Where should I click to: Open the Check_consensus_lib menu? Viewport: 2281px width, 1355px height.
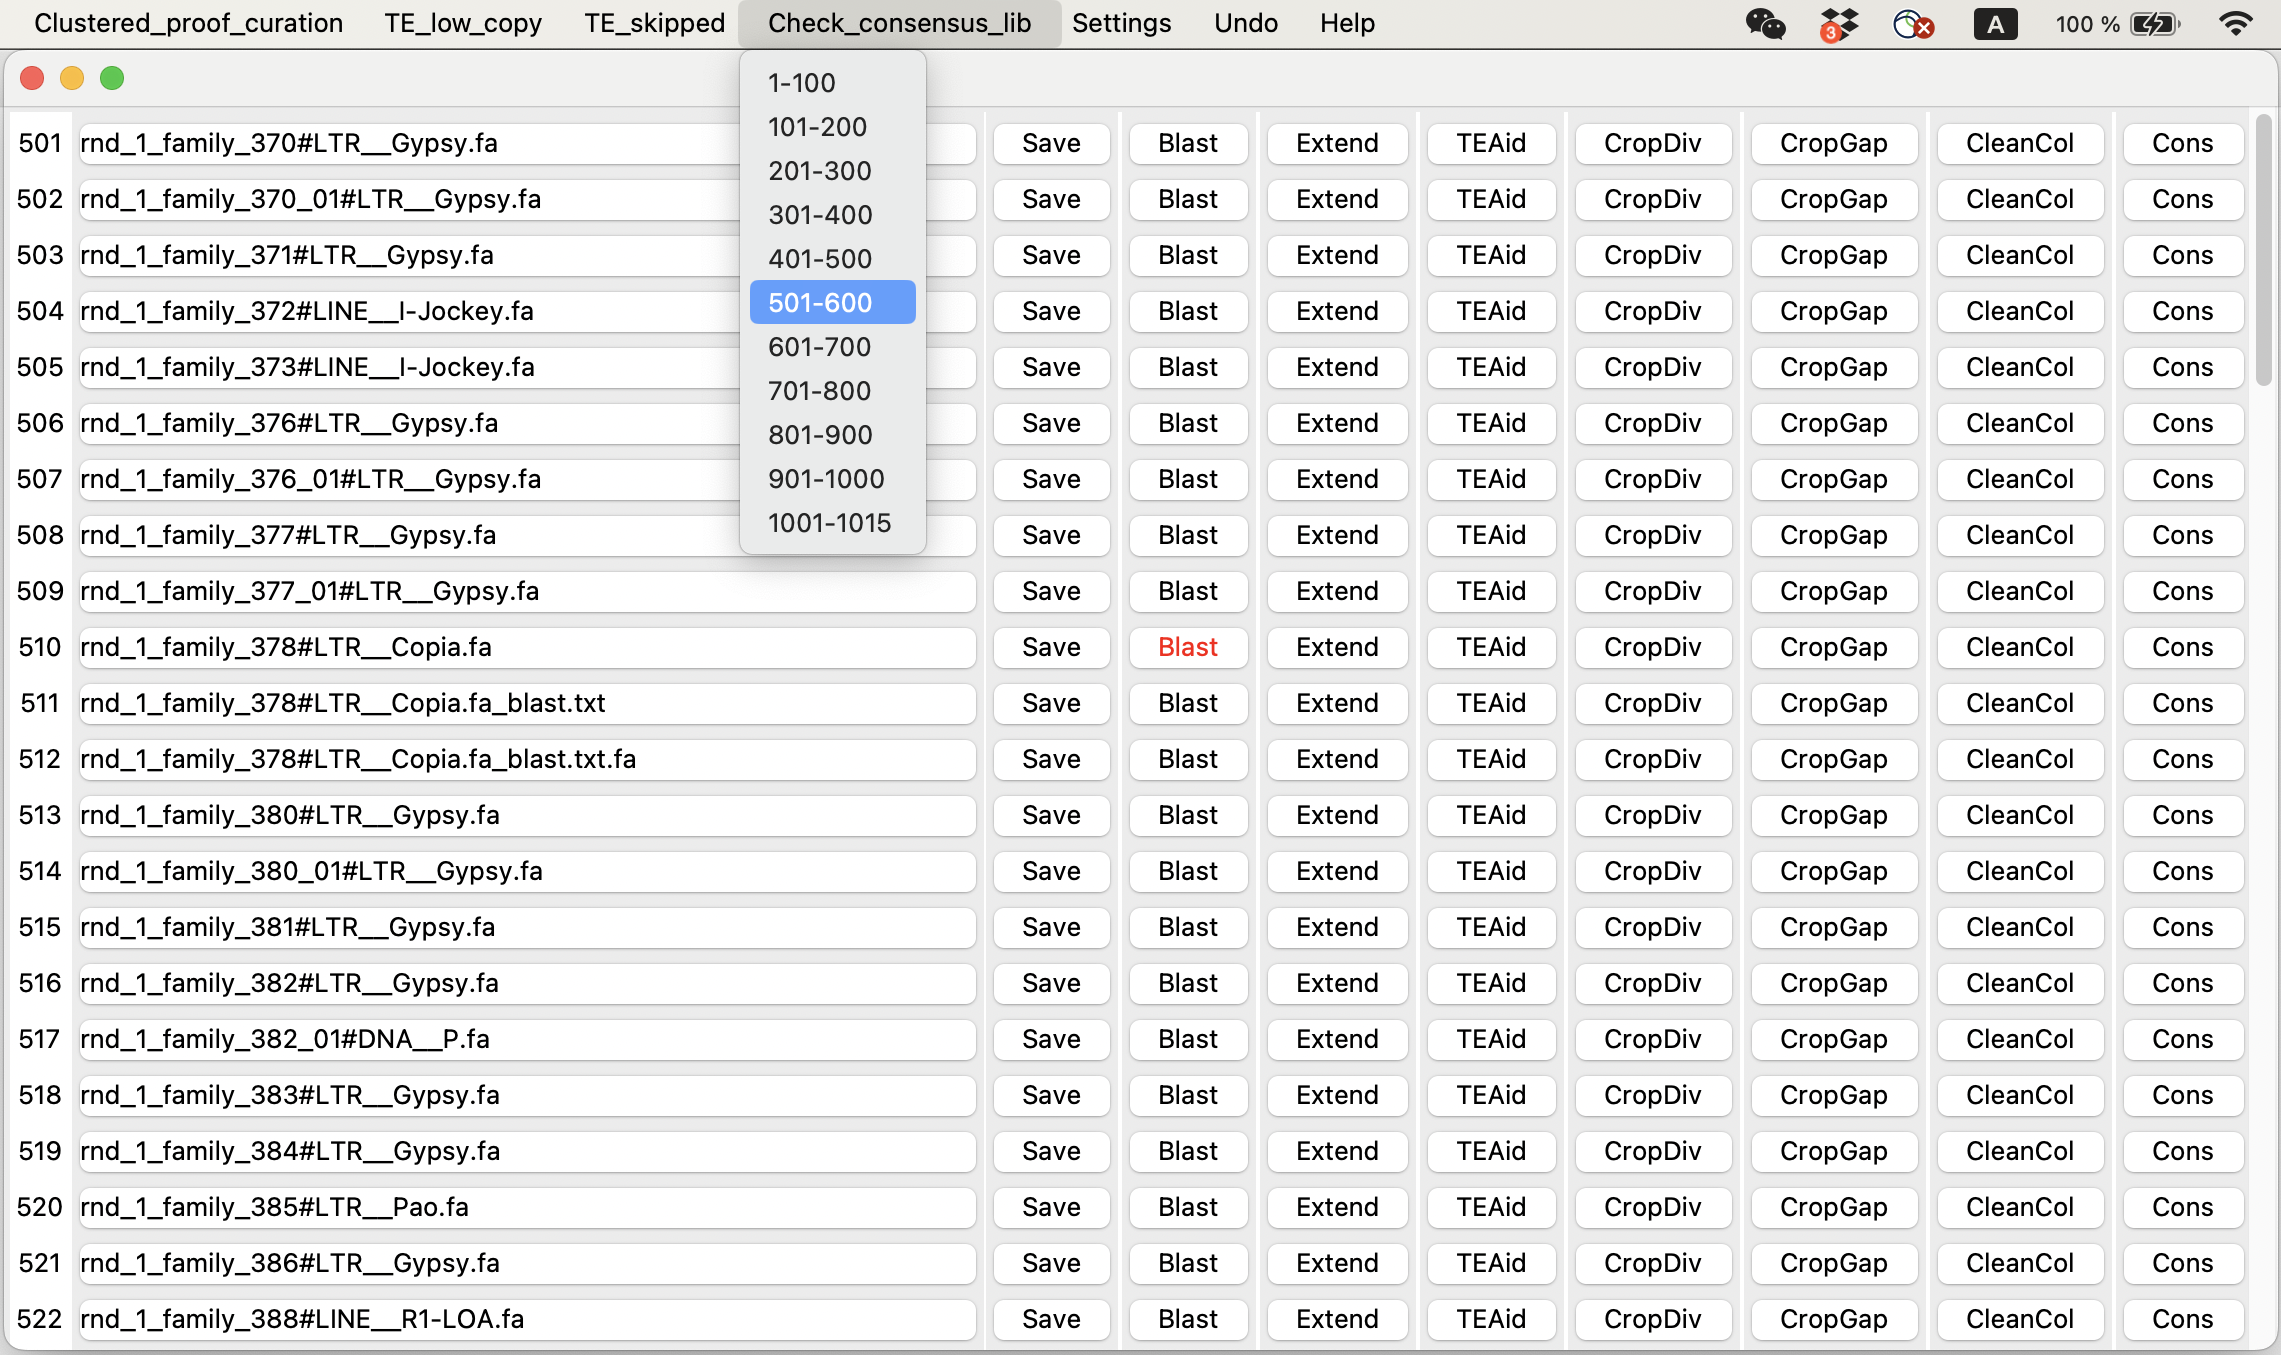pyautogui.click(x=897, y=23)
